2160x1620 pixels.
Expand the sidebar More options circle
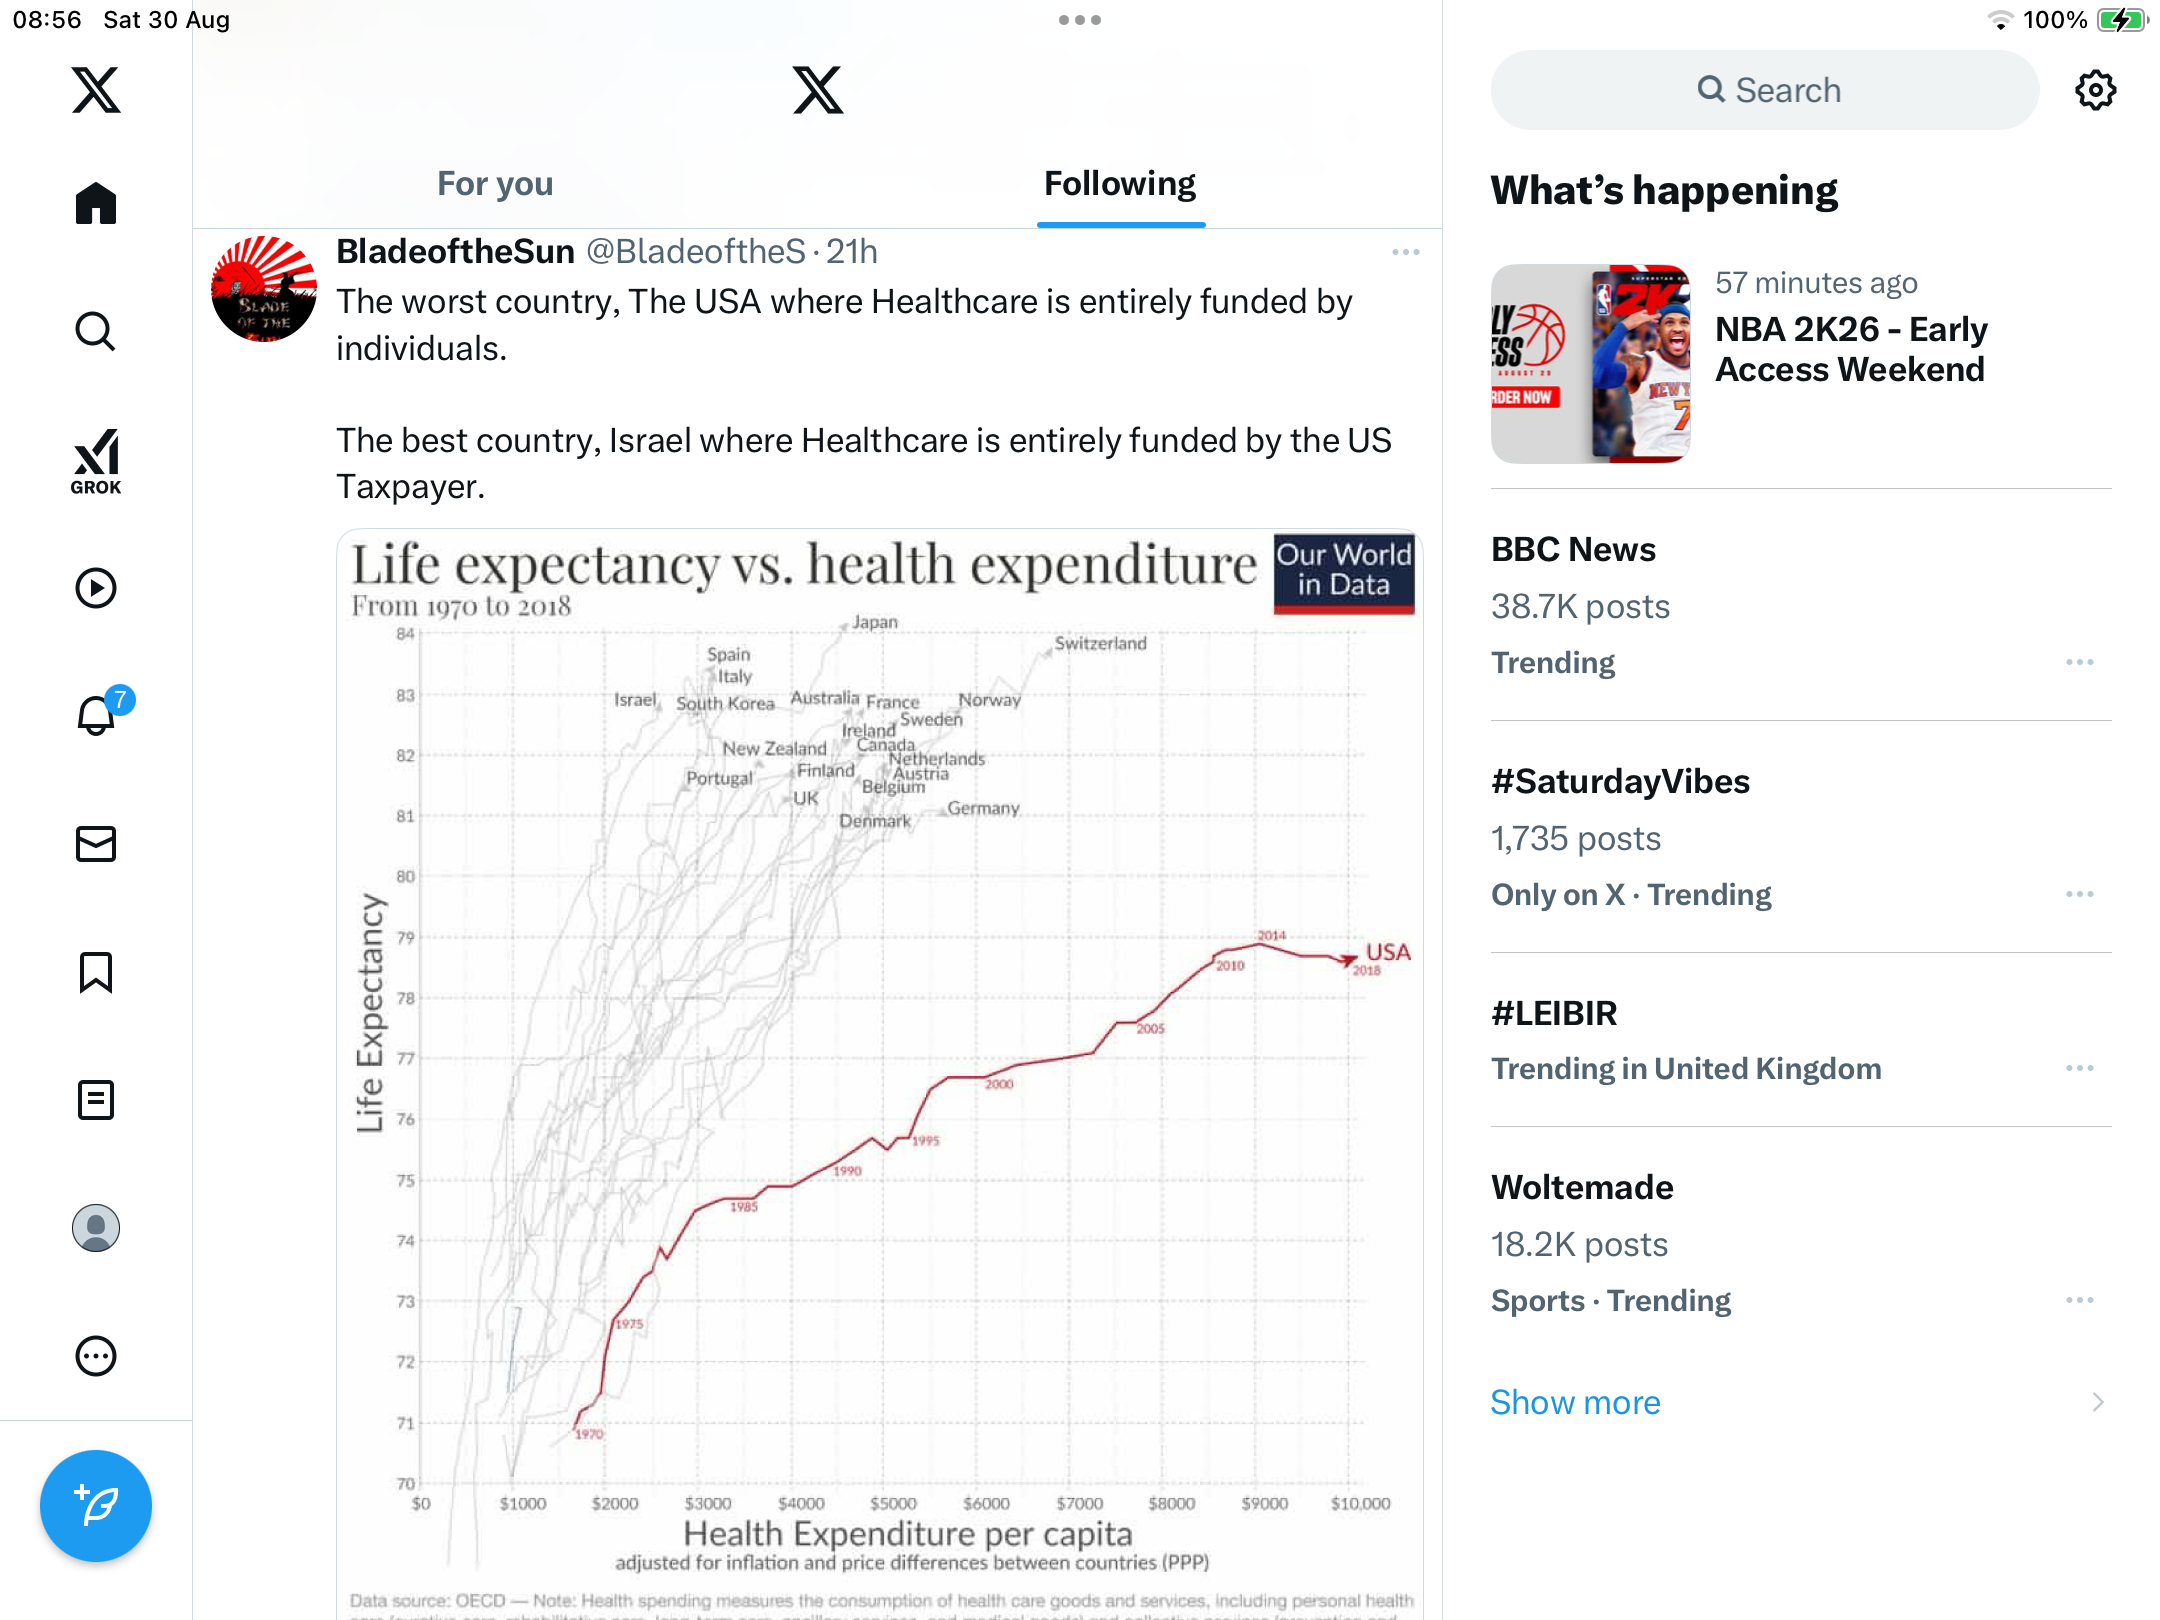point(96,1356)
